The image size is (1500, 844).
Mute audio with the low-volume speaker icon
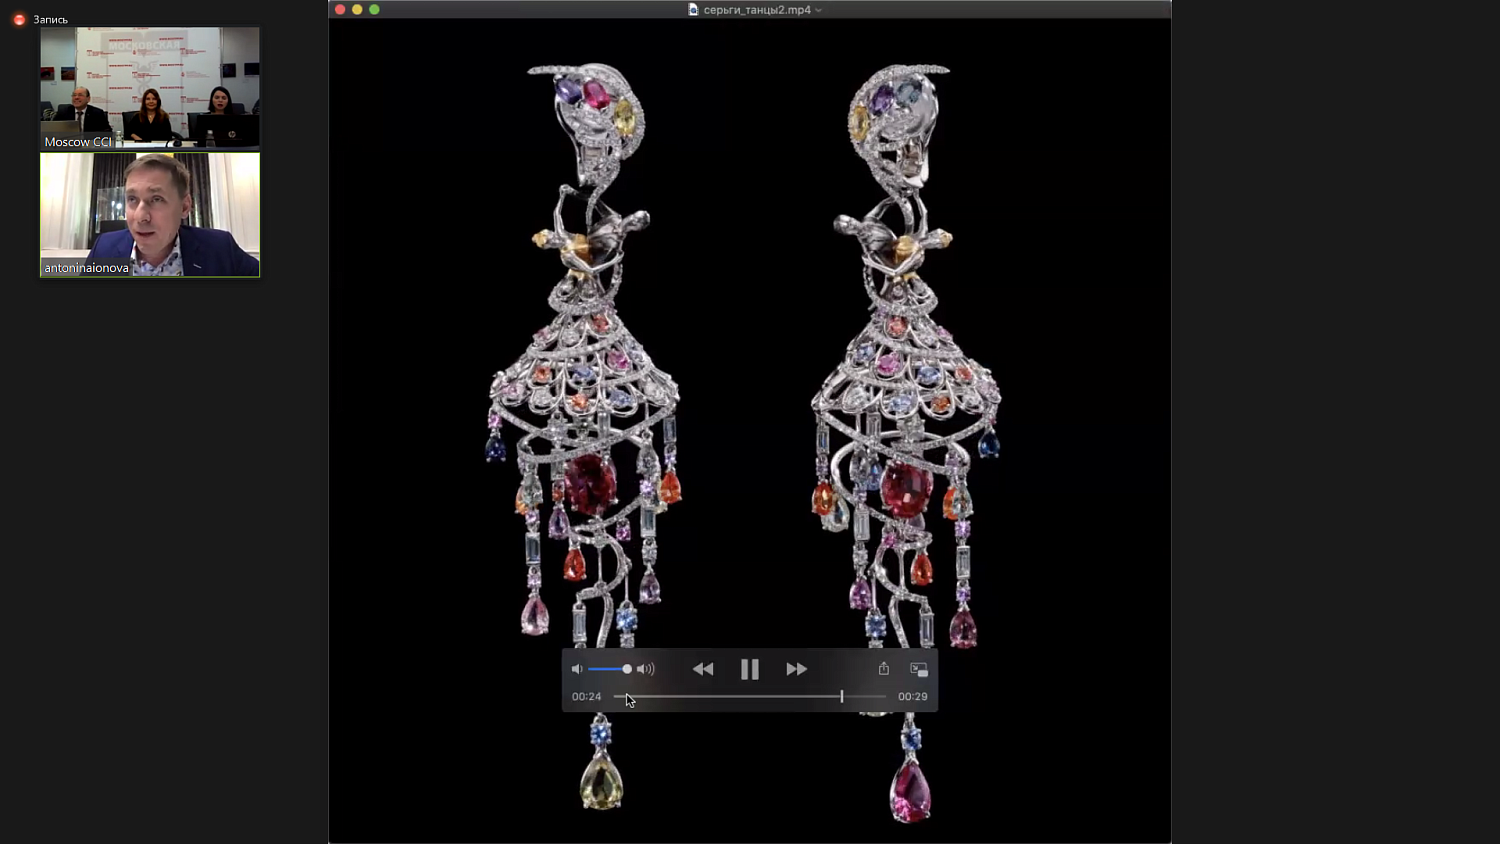[x=577, y=669]
